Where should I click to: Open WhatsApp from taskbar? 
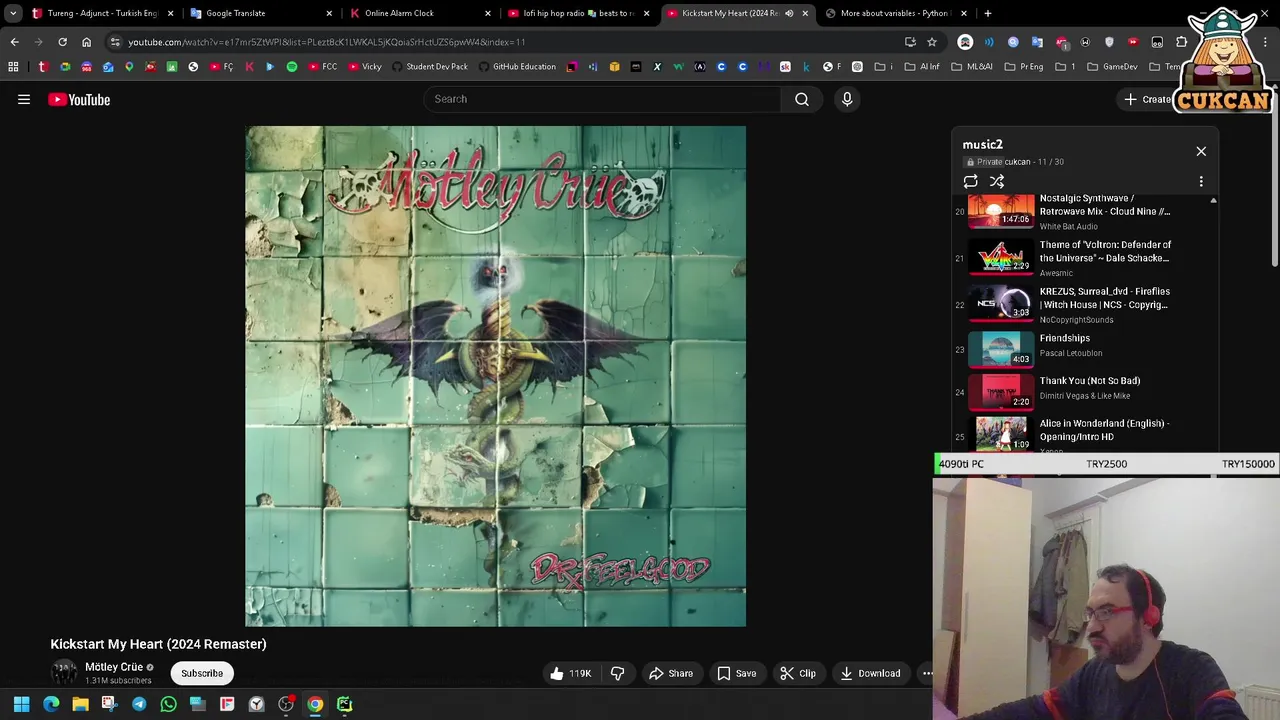168,705
